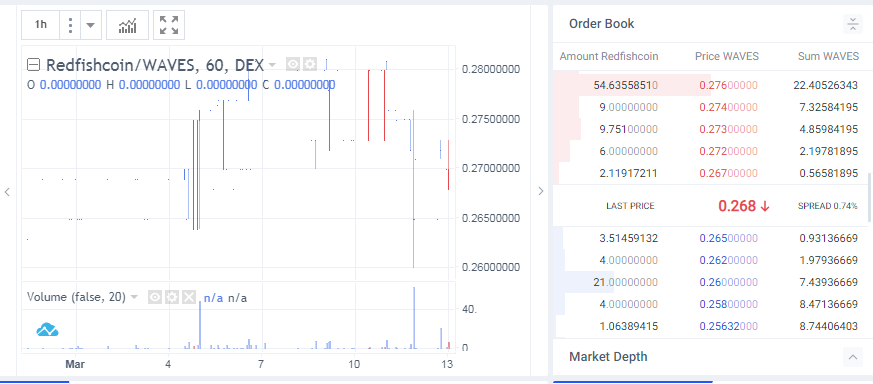Toggle fullscreen chart mode icon
This screenshot has width=873, height=384.
[x=169, y=25]
